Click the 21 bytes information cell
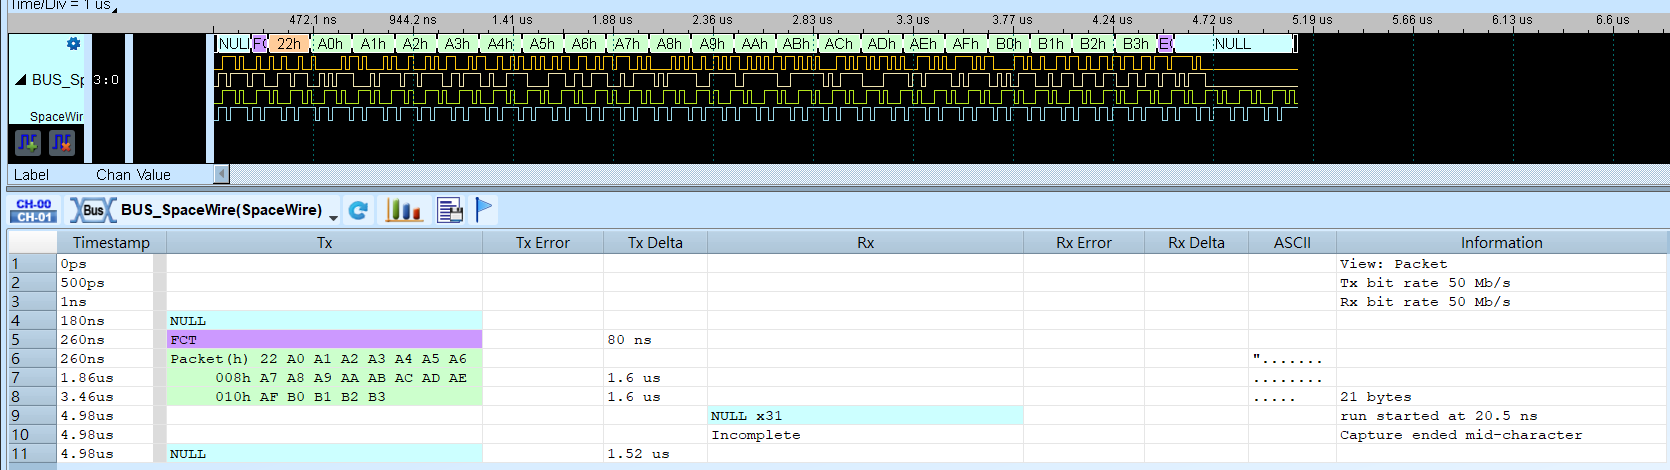Screen dimensions: 1670x470 click(x=1501, y=397)
